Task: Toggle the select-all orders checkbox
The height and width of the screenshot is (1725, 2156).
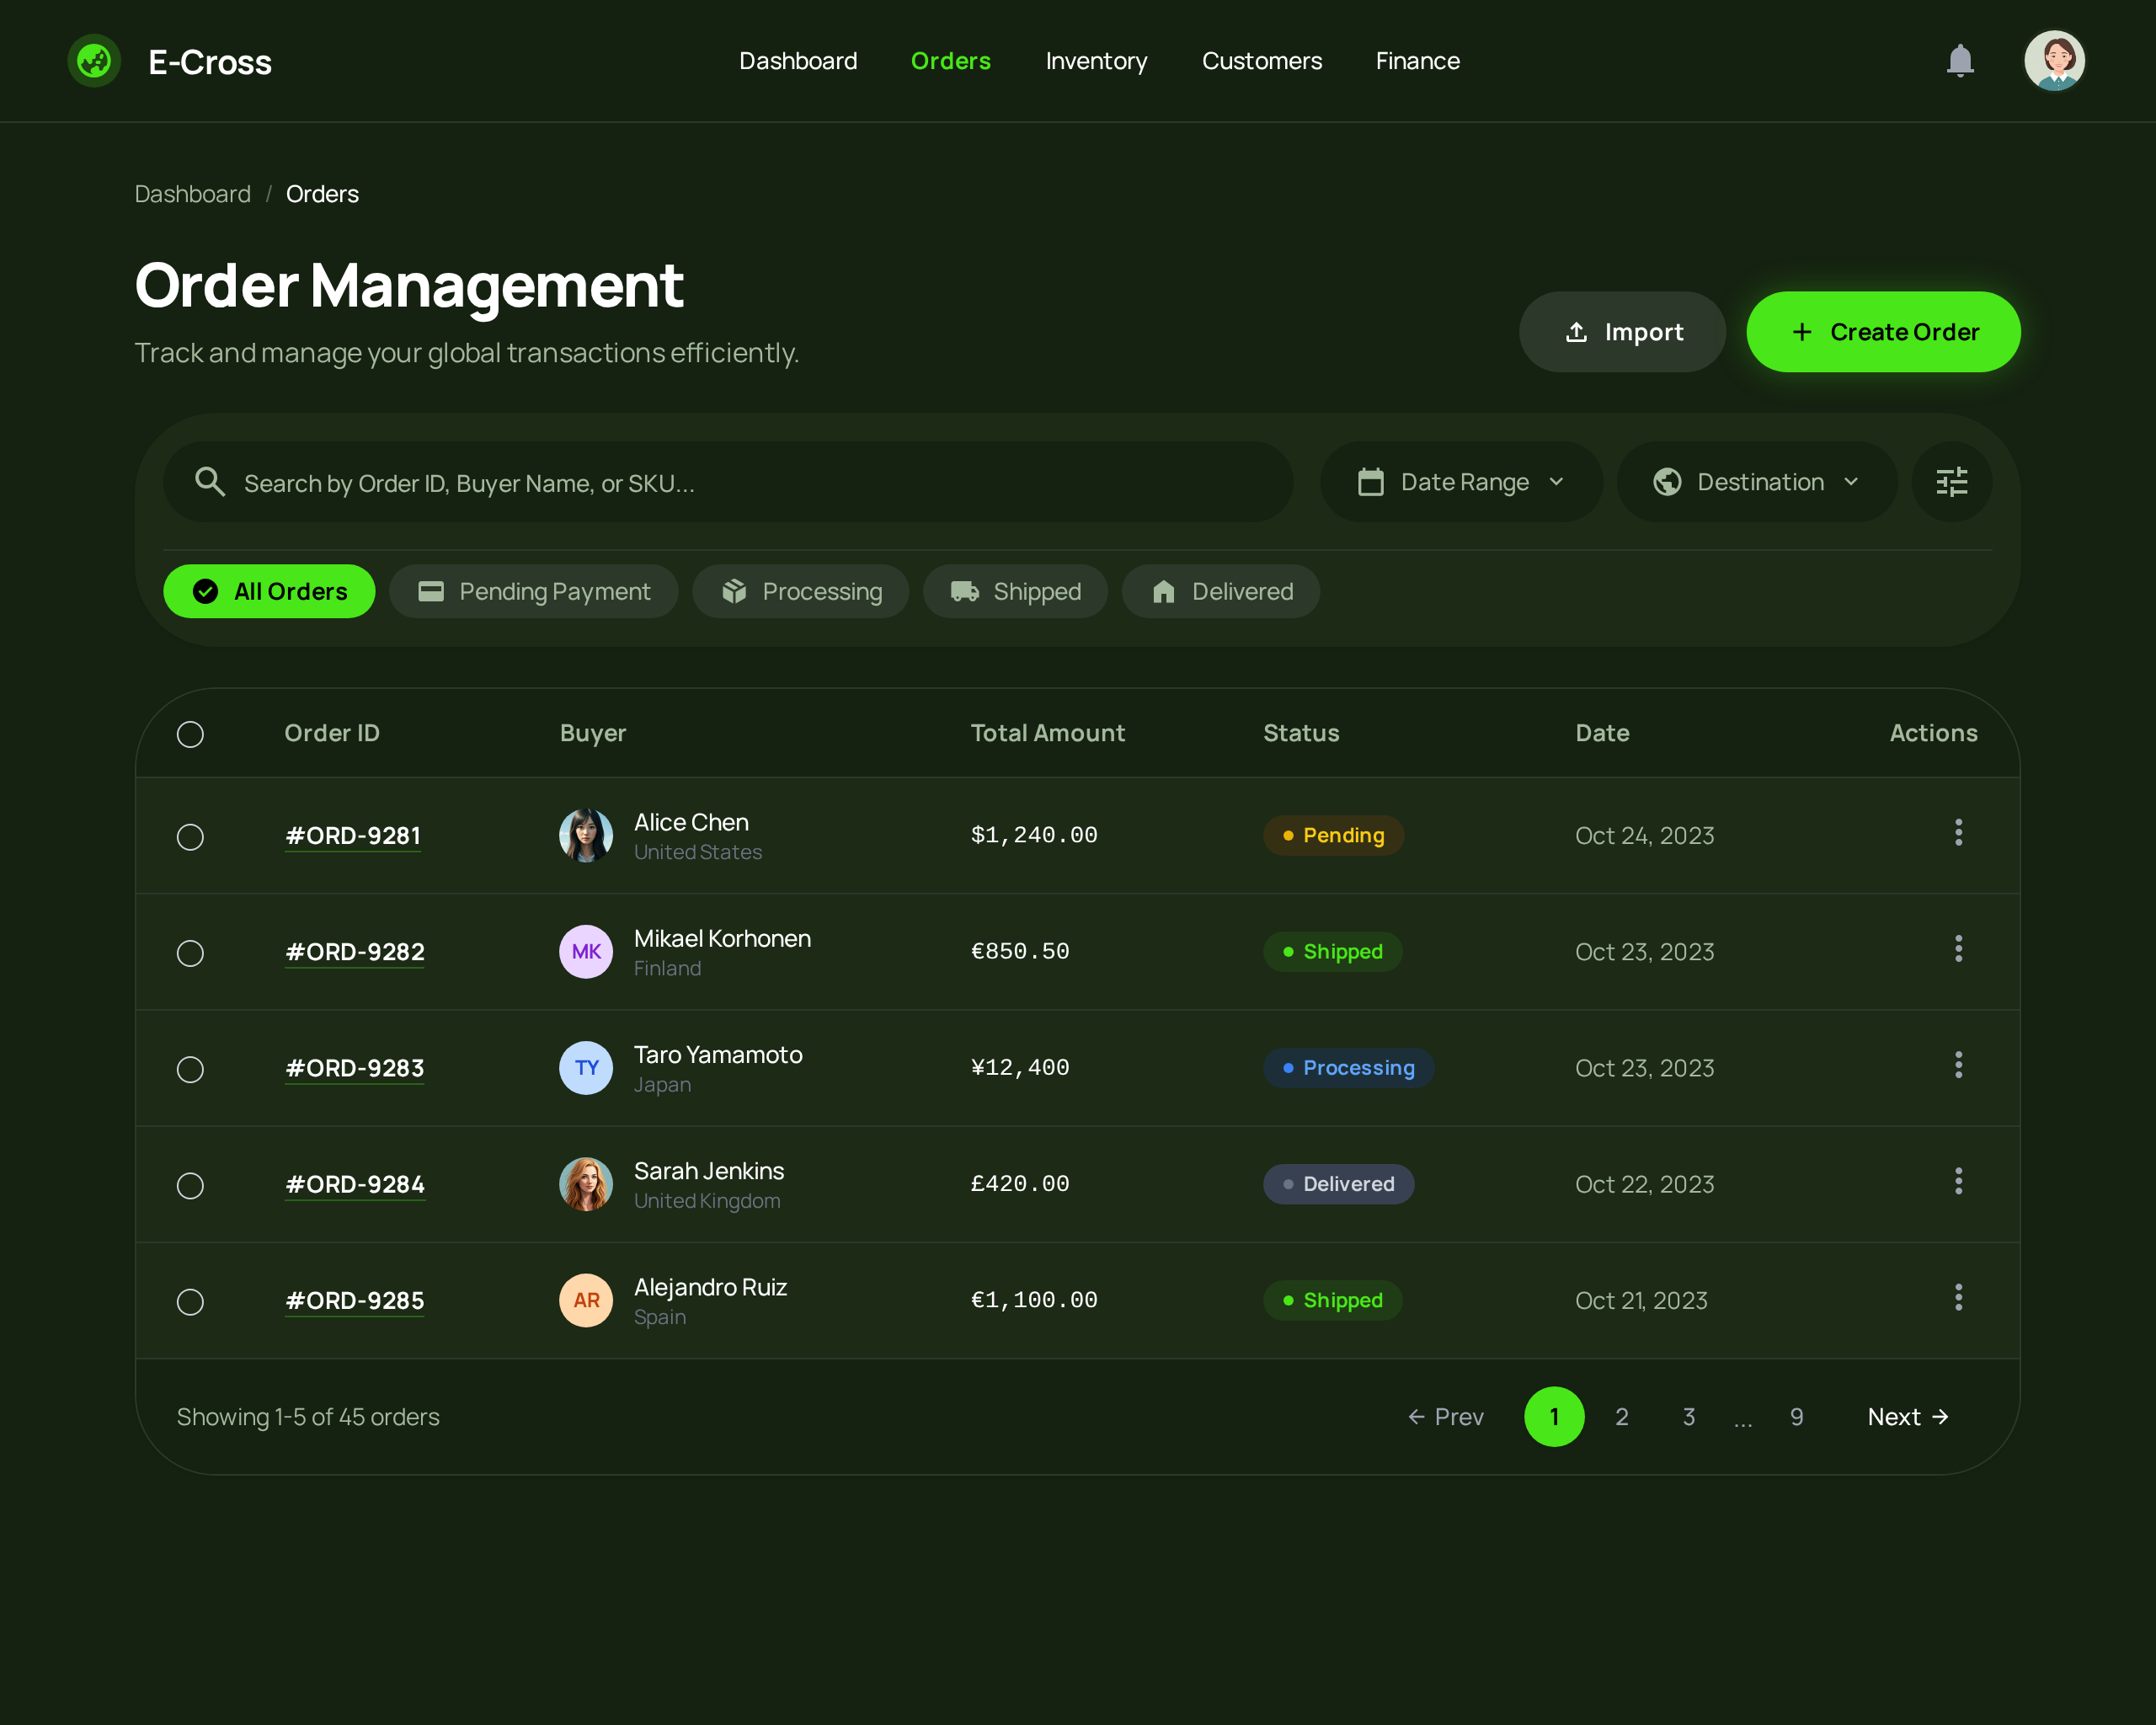Action: coord(190,734)
